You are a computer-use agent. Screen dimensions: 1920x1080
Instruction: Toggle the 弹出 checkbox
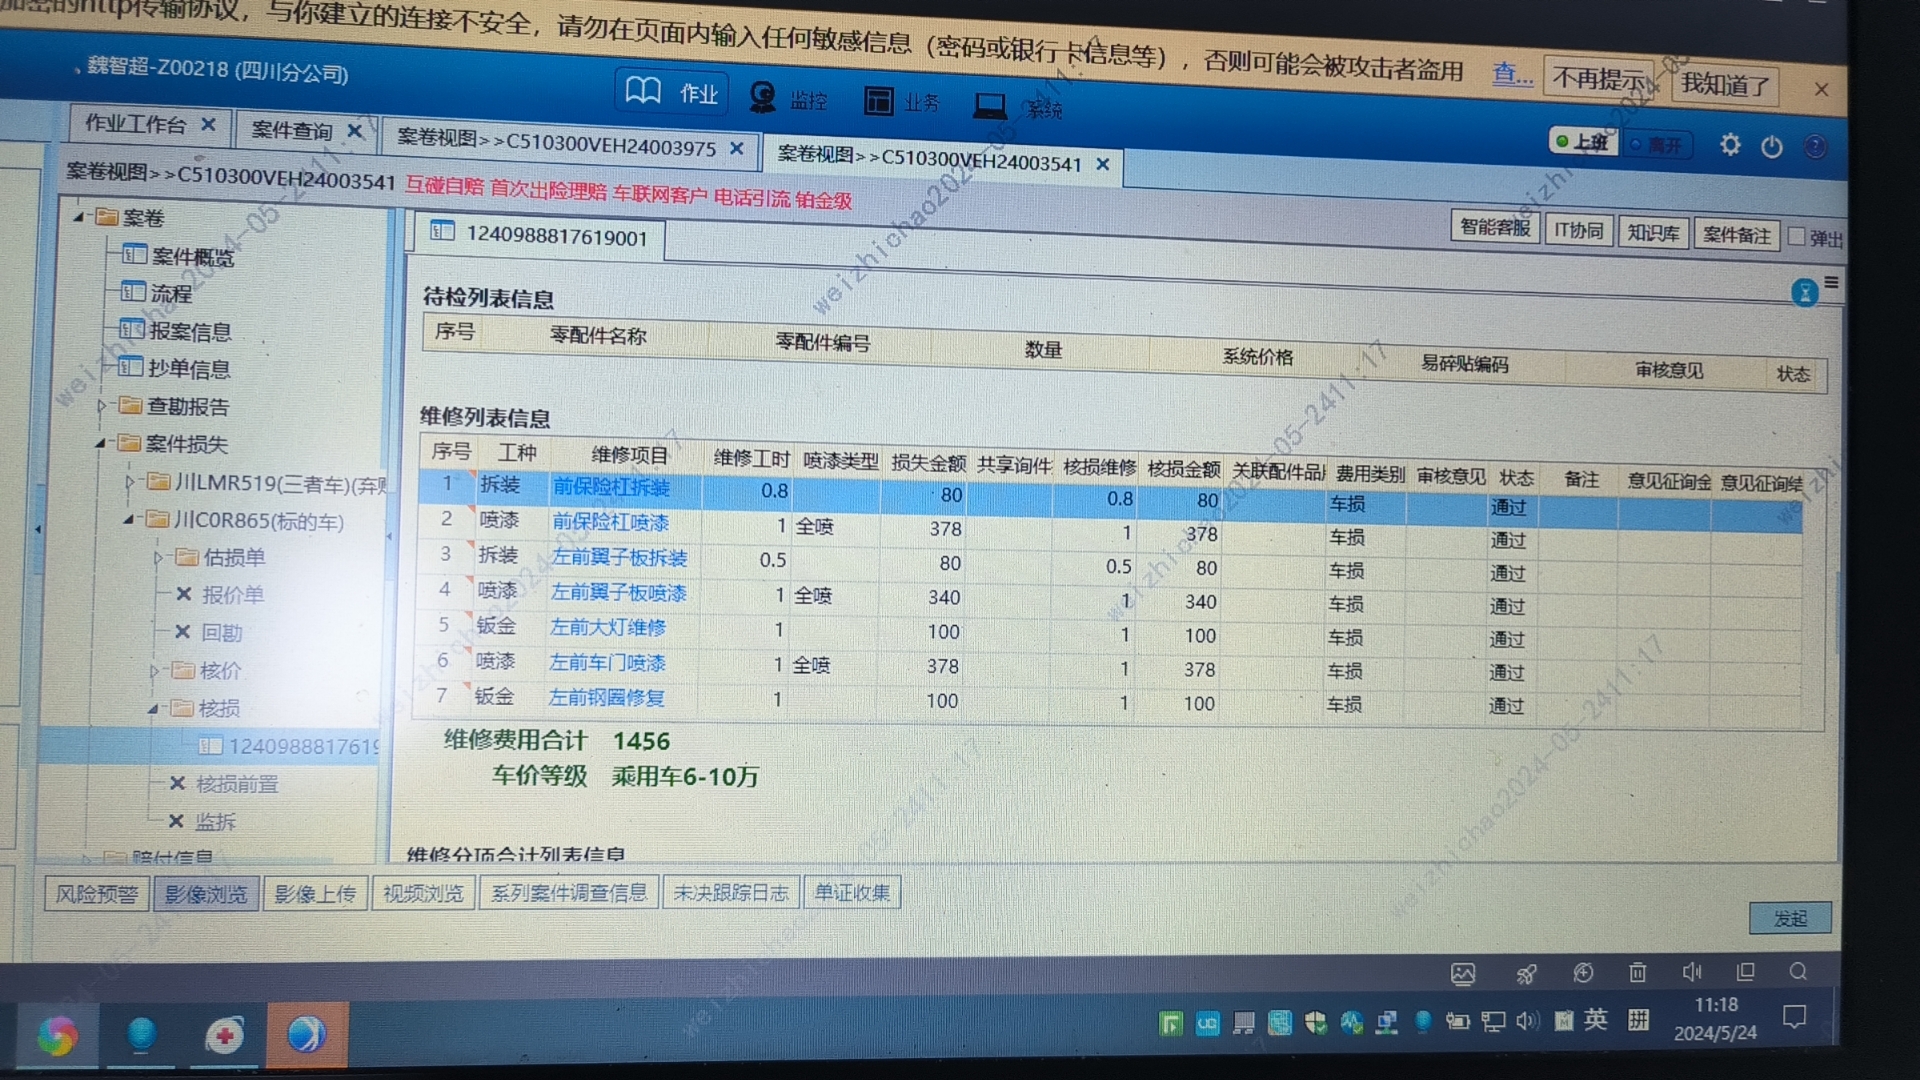pyautogui.click(x=1797, y=237)
